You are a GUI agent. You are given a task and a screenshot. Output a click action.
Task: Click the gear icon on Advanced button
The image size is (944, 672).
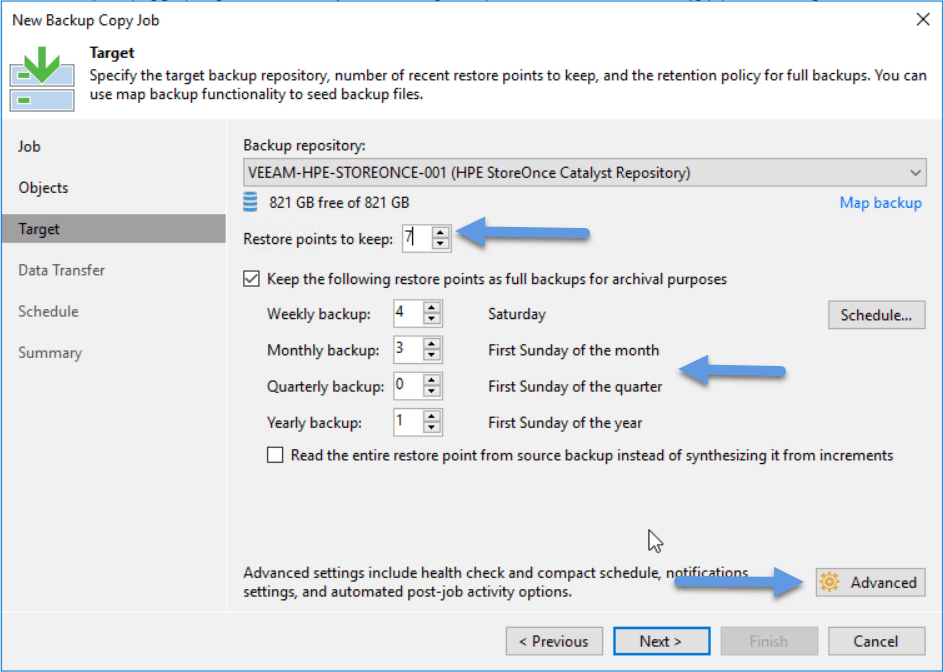point(829,582)
